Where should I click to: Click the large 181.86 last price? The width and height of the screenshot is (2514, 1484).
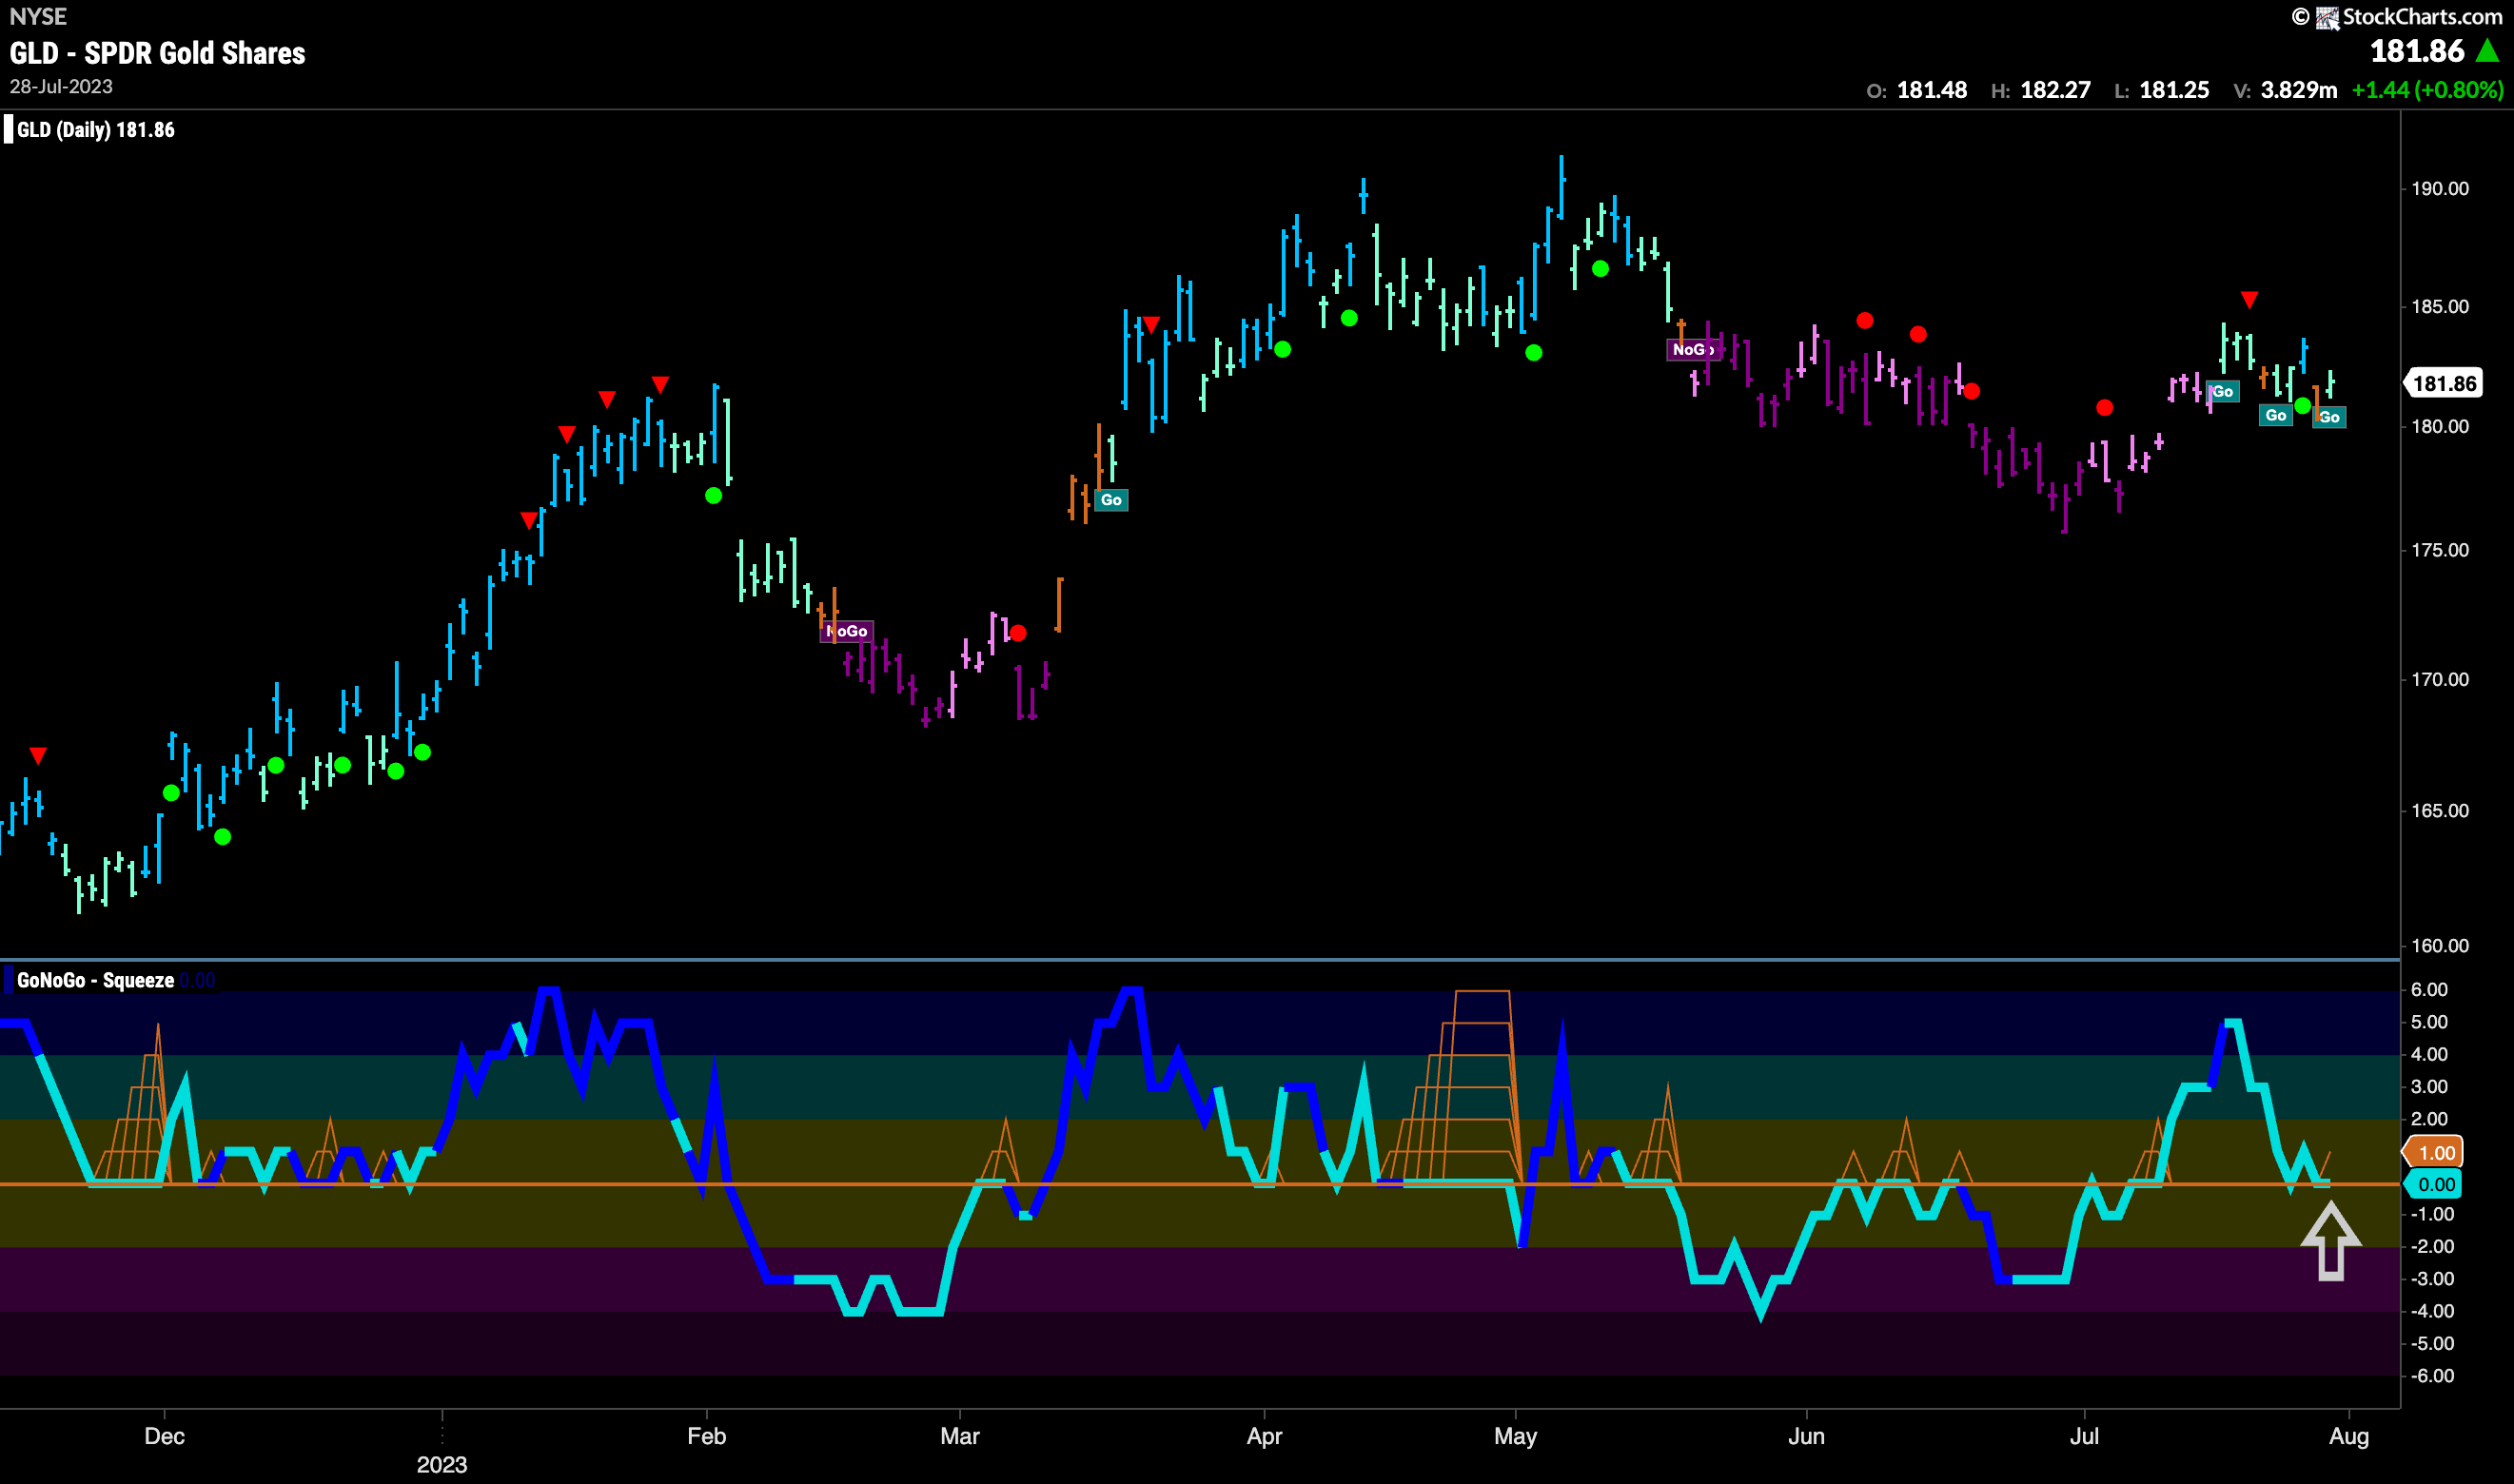point(2417,51)
